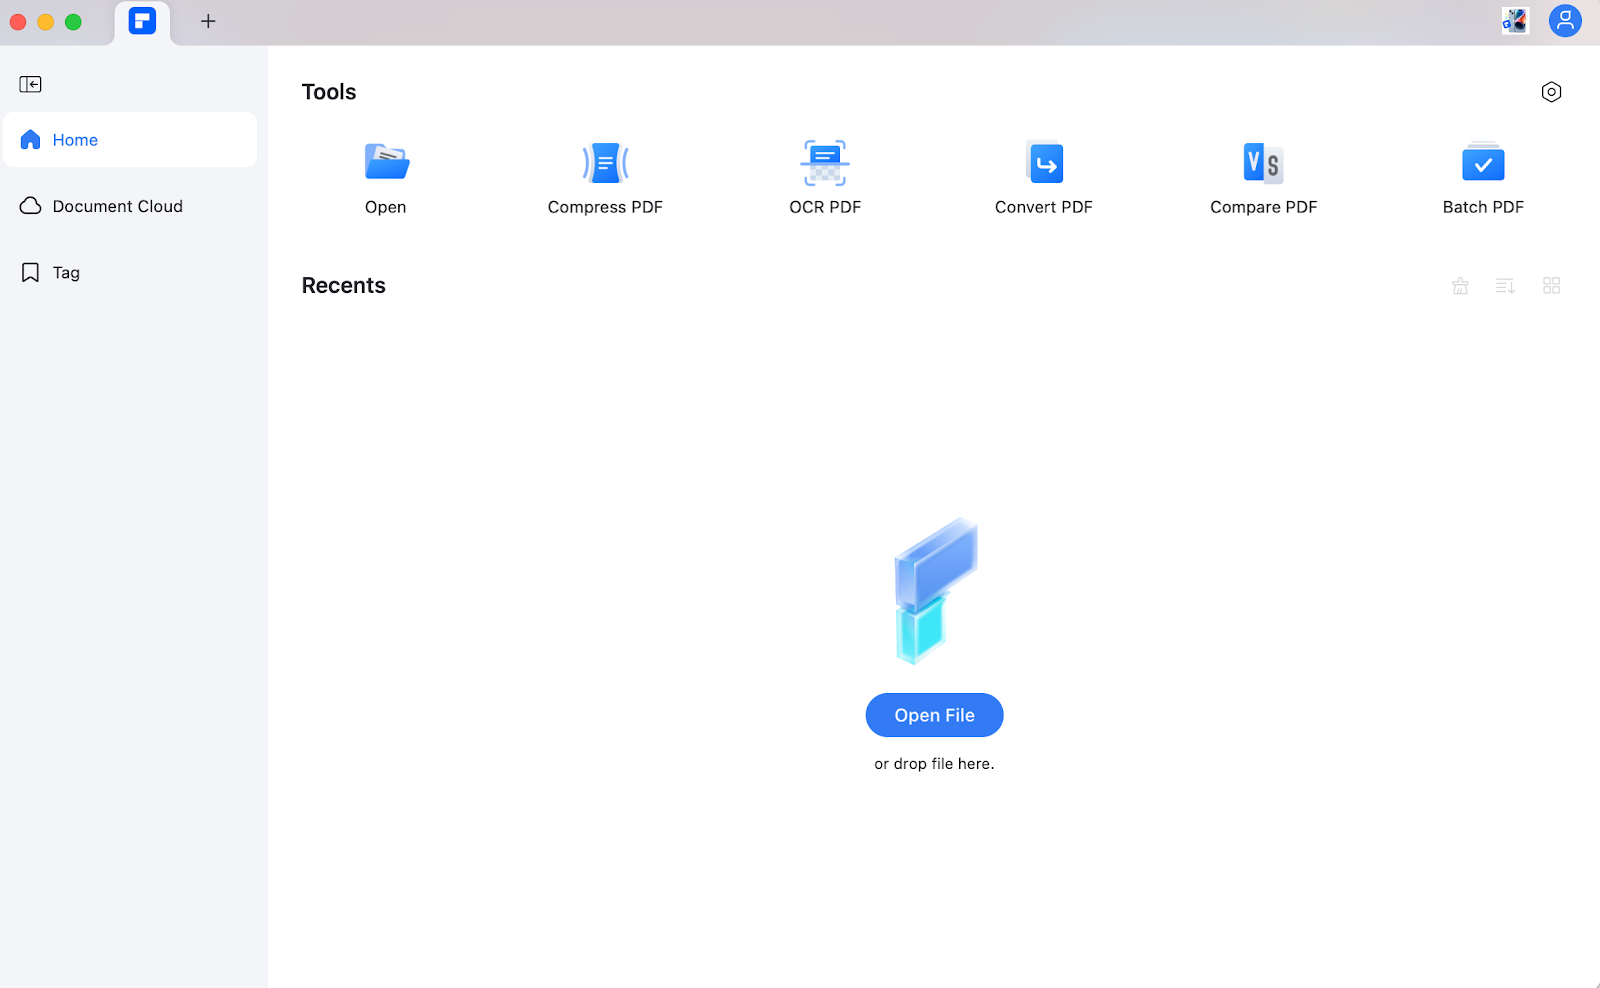
Task: Launch the Compress PDF tool
Action: (605, 179)
